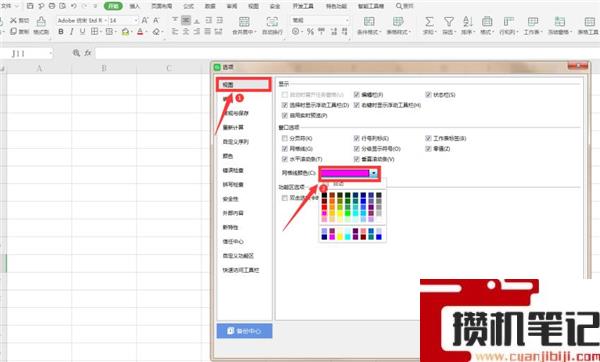Image resolution: width=600 pixels, height=362 pixels.
Task: Switch to the 开始 ribbon tab
Action: 113,6
